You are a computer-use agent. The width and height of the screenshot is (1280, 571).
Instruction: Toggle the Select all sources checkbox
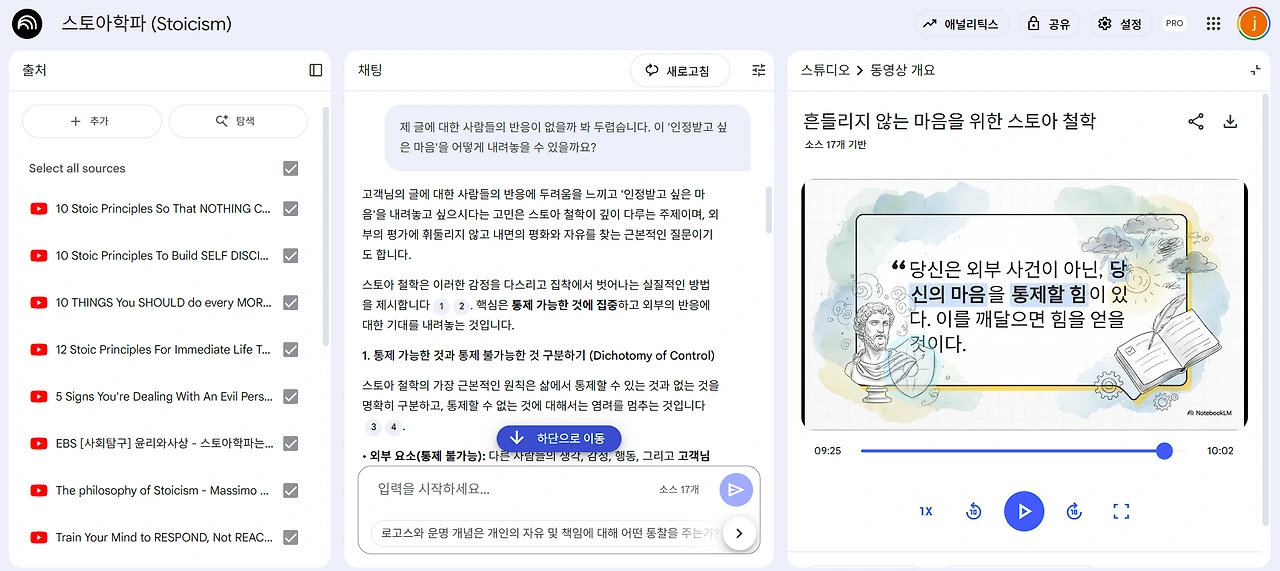pyautogui.click(x=291, y=168)
